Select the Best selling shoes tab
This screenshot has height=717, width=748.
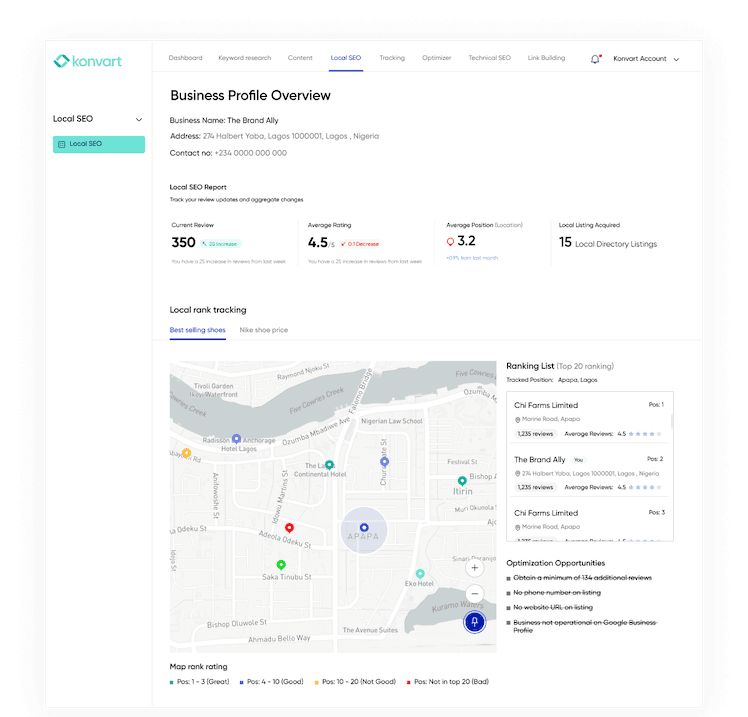197,330
